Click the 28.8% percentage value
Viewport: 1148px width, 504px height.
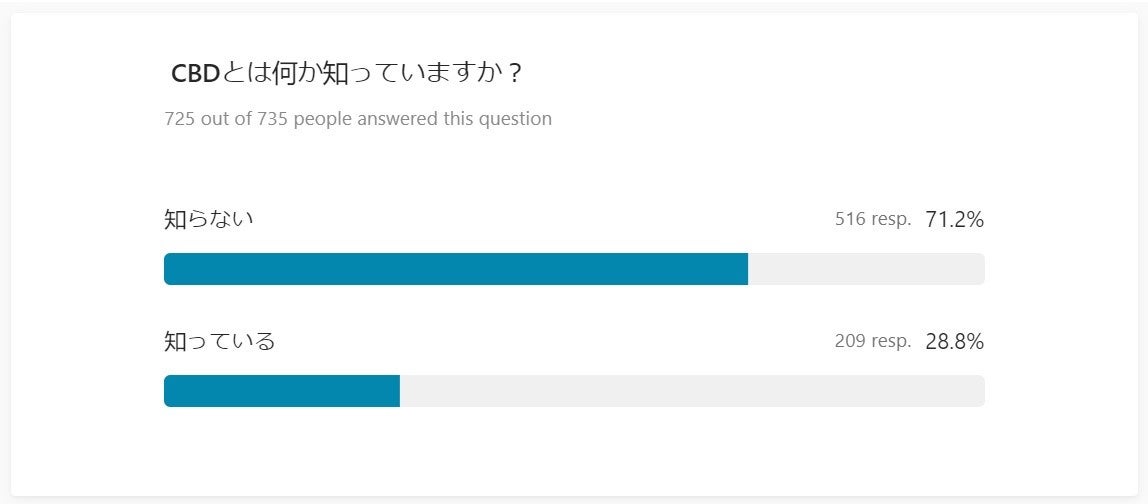click(x=954, y=341)
